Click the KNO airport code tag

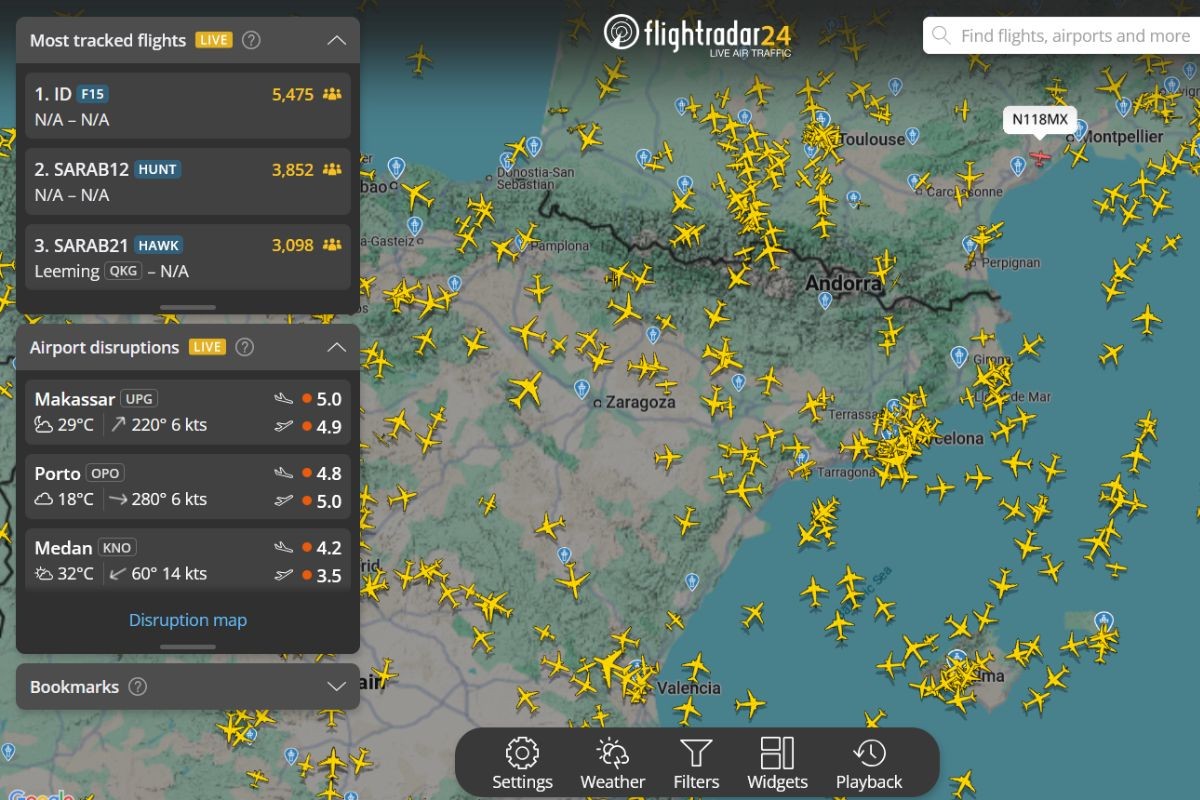[x=116, y=548]
